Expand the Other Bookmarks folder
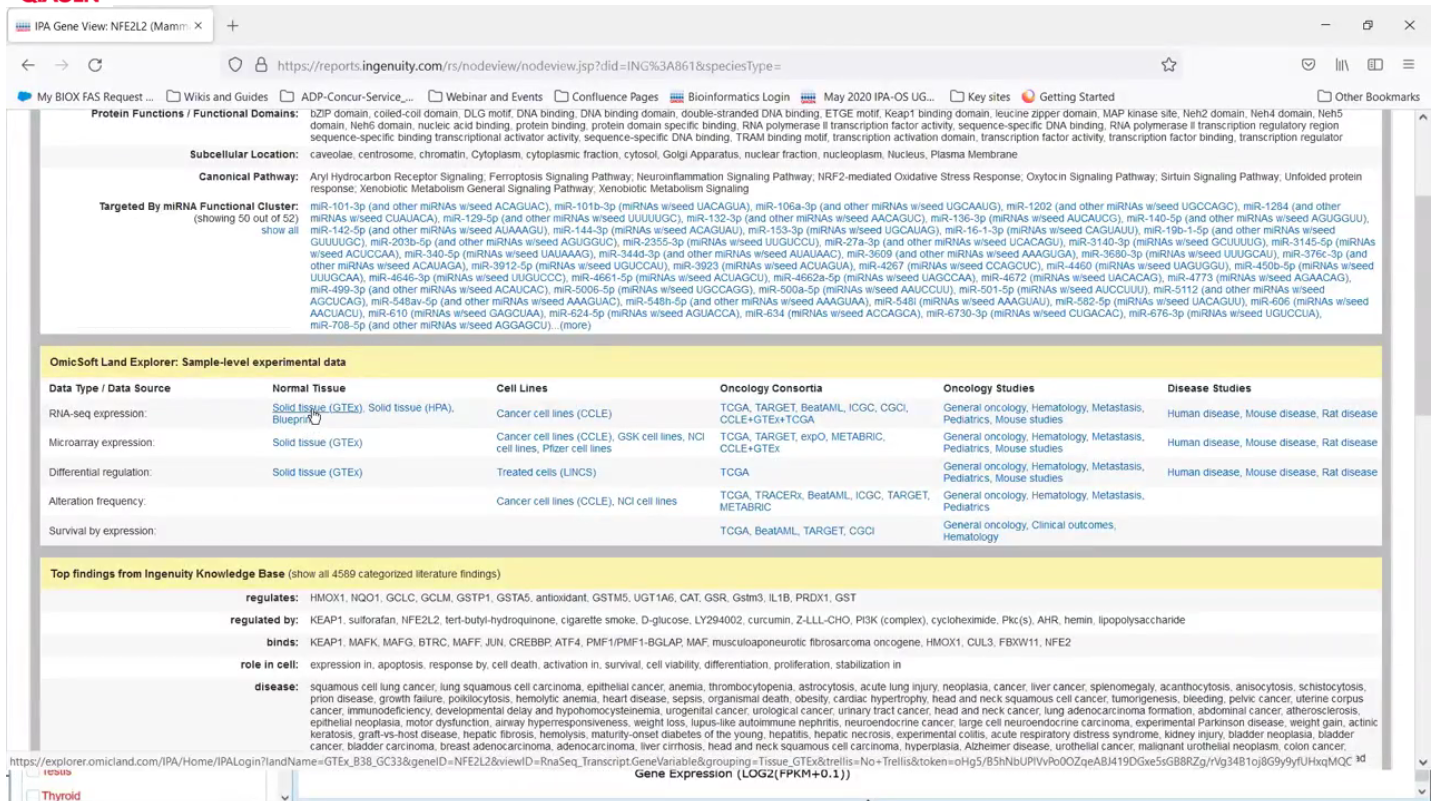This screenshot has height=801, width=1437. point(1368,97)
